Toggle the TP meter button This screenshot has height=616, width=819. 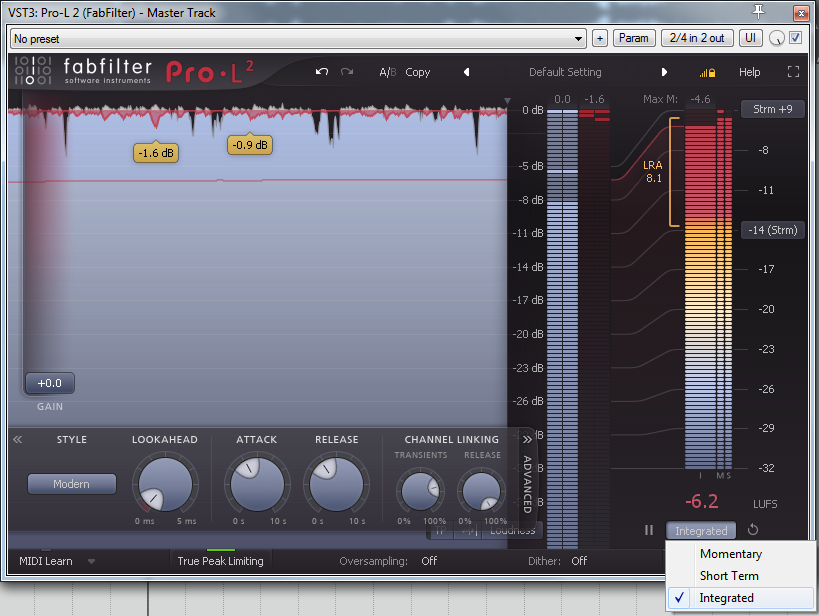coord(441,531)
